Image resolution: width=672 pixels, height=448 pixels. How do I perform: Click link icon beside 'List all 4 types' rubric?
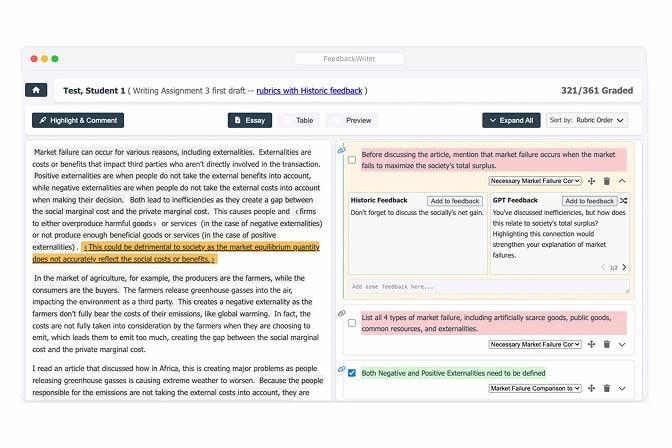tap(342, 313)
